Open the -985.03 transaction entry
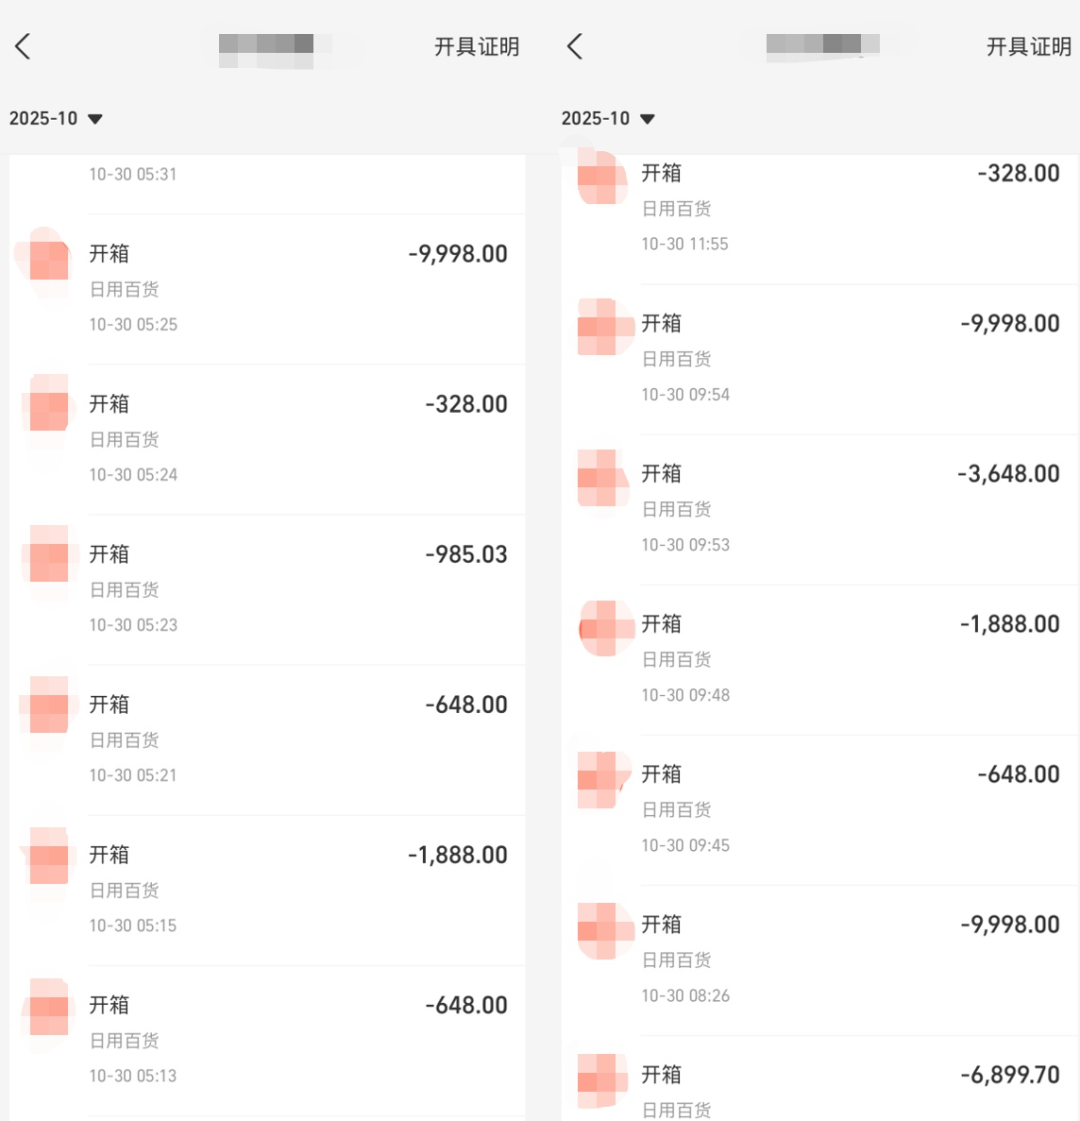 point(298,589)
